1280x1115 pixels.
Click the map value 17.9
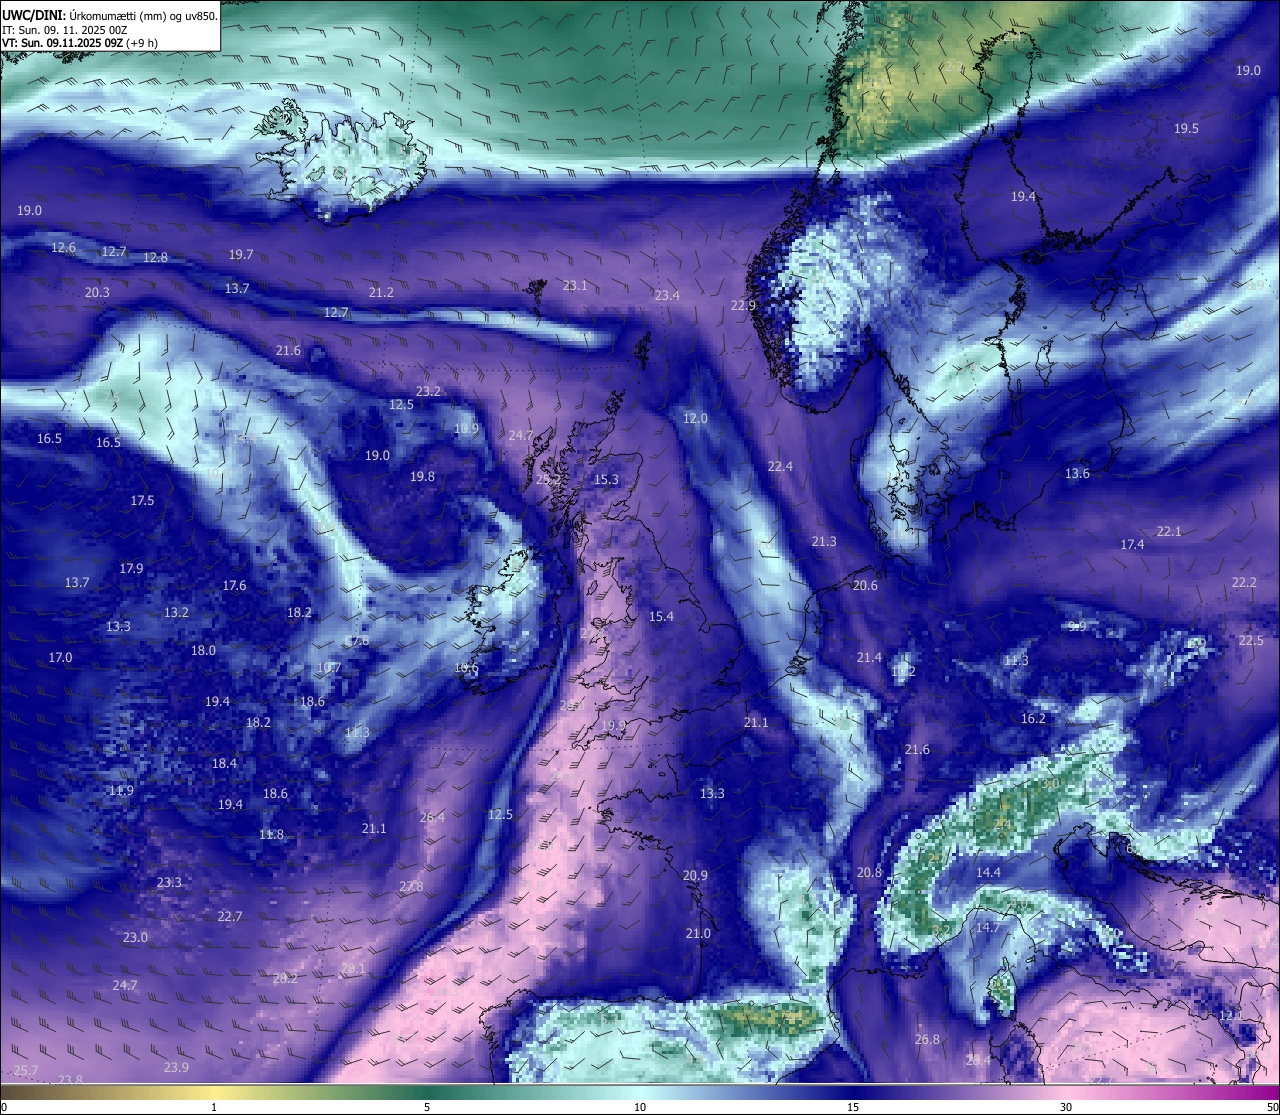[x=131, y=569]
